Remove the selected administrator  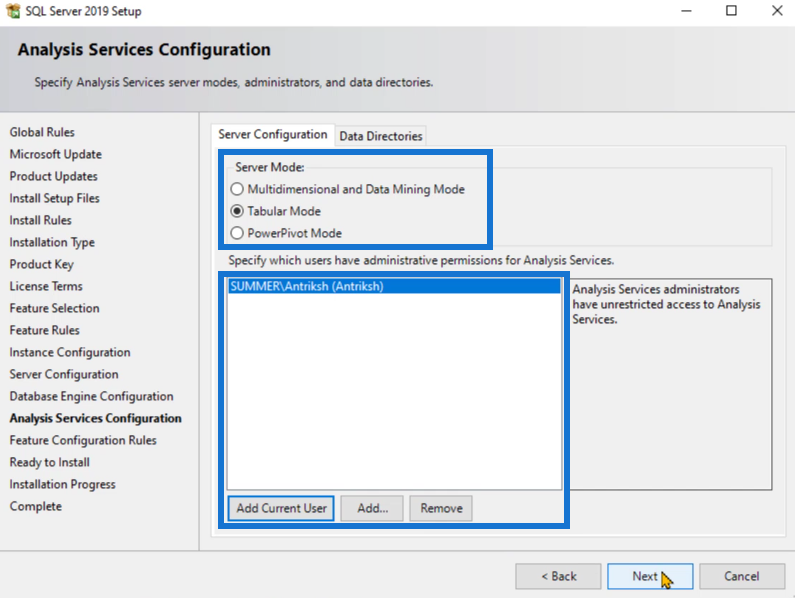point(441,508)
